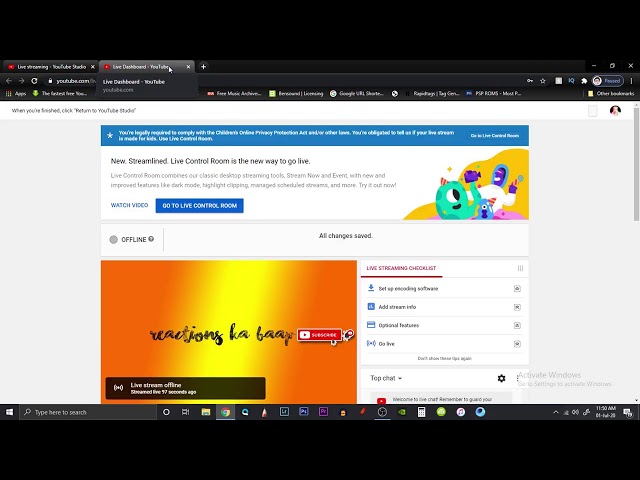The height and width of the screenshot is (480, 640).
Task: Open File Explorer from the taskbar
Action: 206,412
